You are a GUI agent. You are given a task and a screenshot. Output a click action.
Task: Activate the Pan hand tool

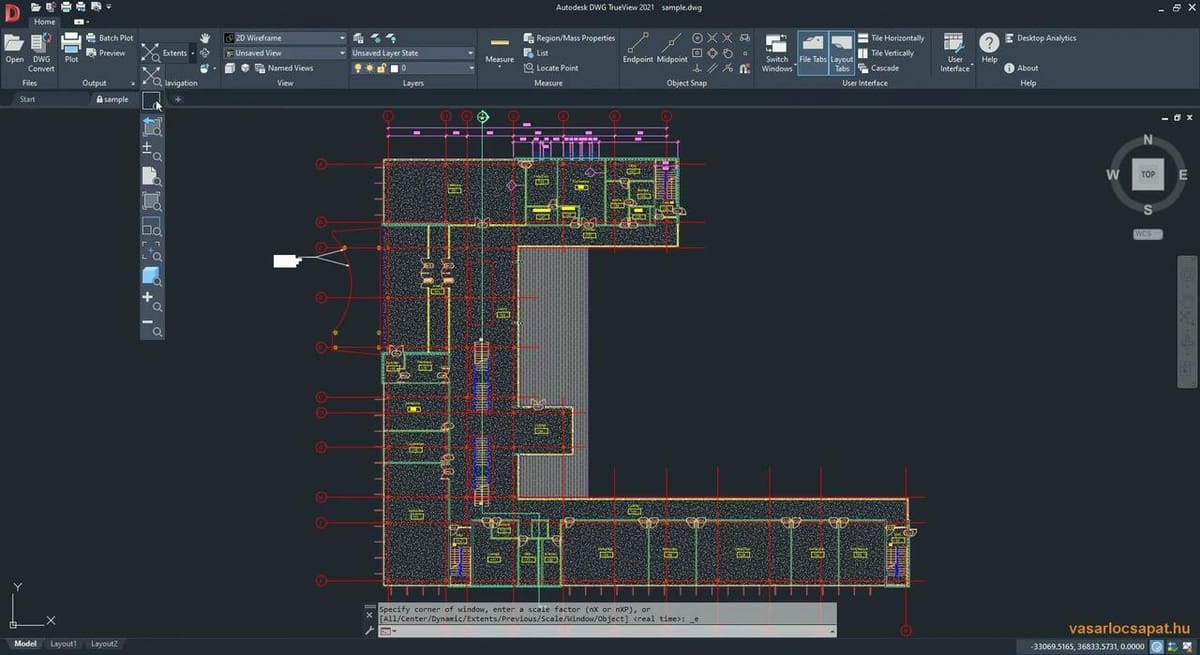point(205,38)
